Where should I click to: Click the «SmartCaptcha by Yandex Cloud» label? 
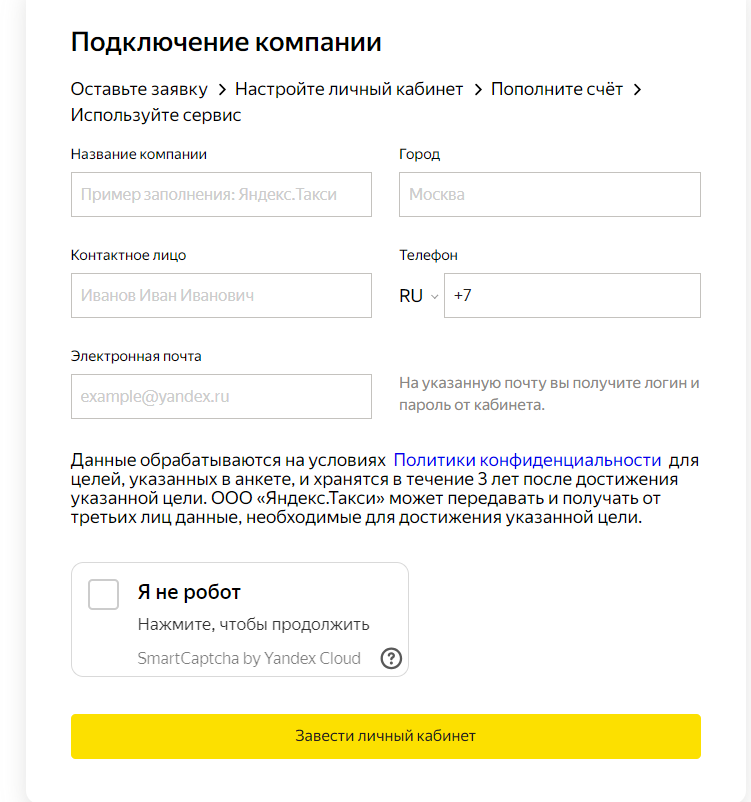(248, 658)
